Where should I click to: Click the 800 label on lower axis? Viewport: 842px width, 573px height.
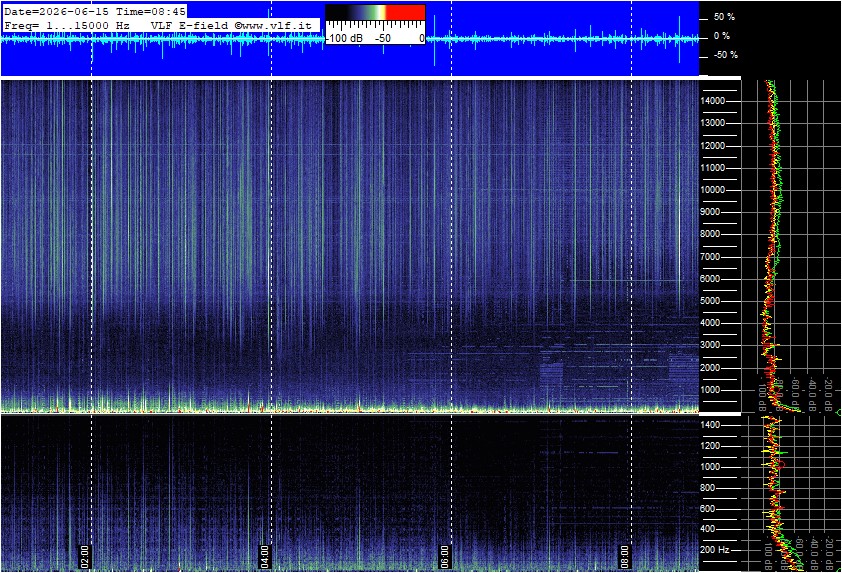coord(708,488)
